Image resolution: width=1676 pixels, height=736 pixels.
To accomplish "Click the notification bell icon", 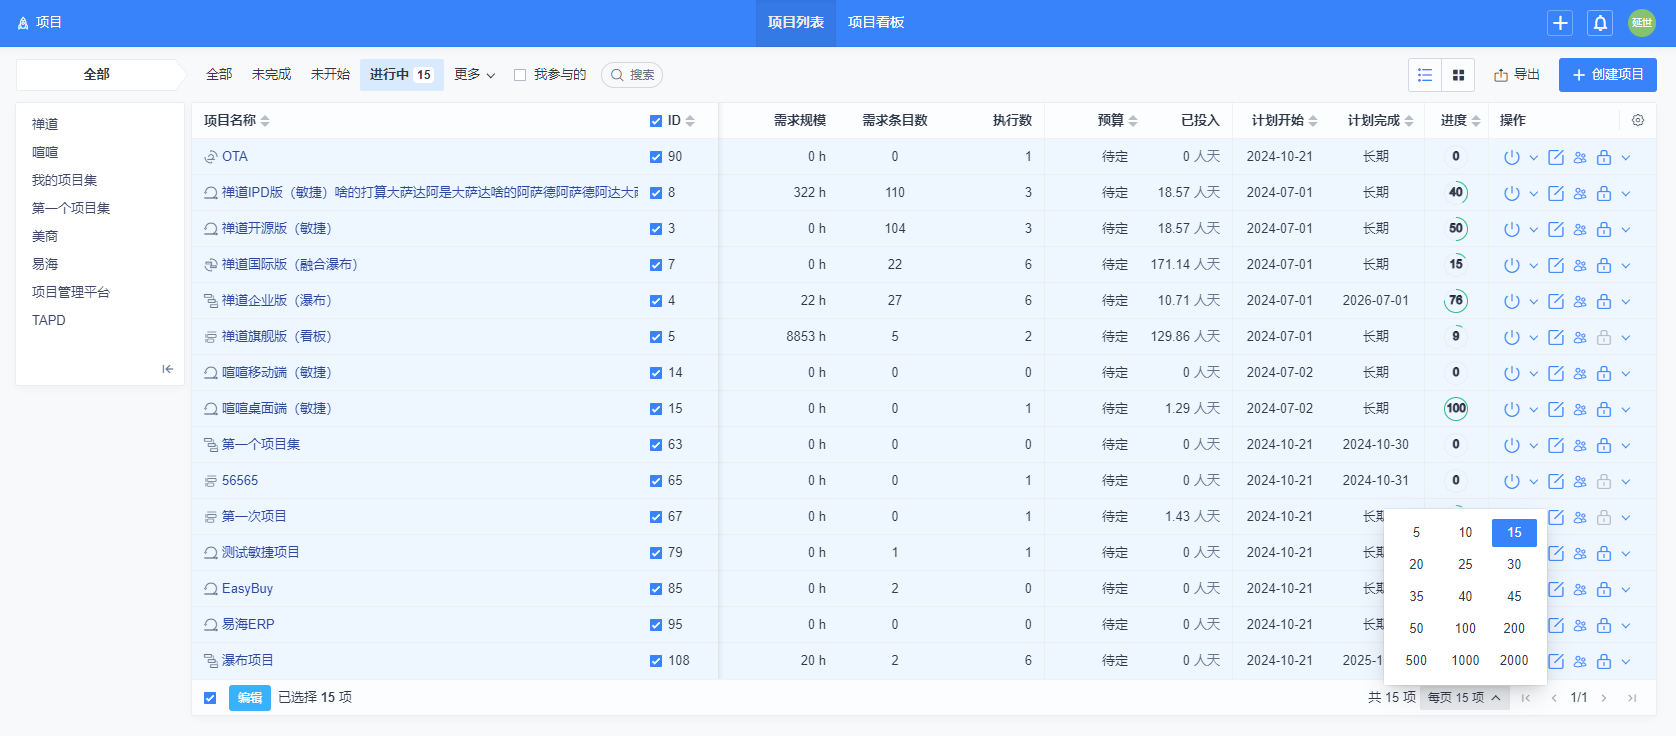I will [1600, 23].
